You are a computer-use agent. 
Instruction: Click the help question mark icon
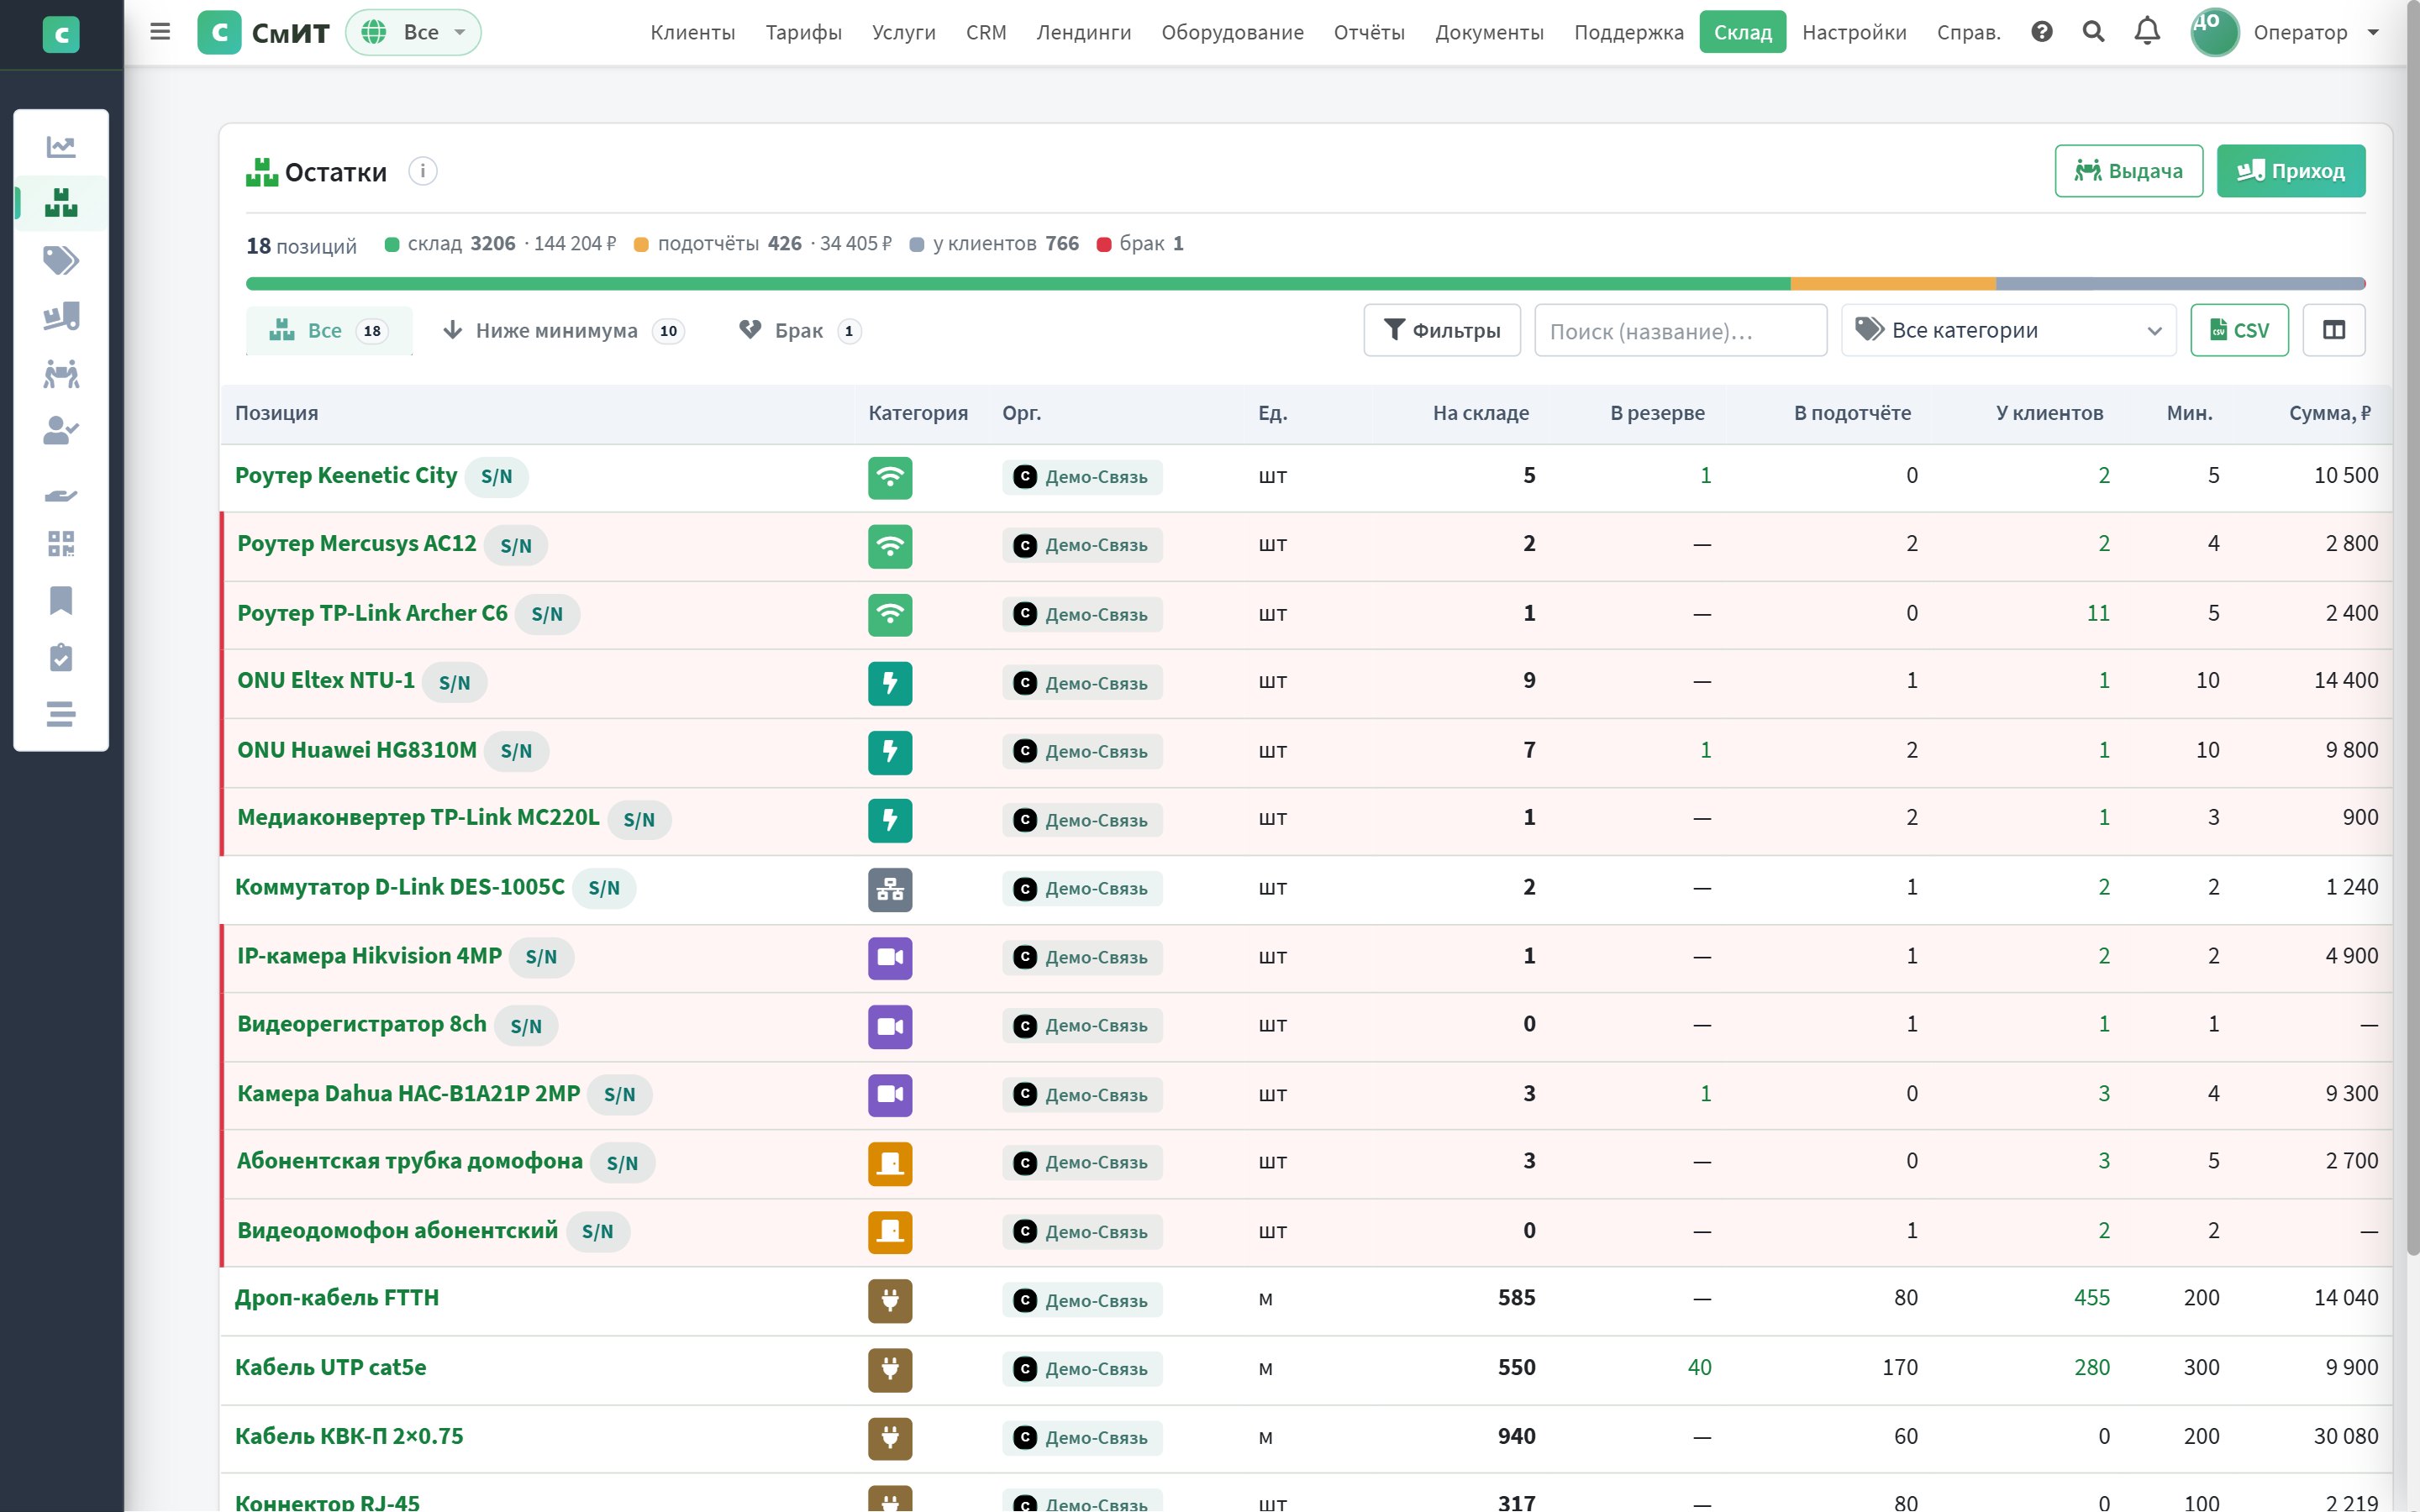[2042, 32]
